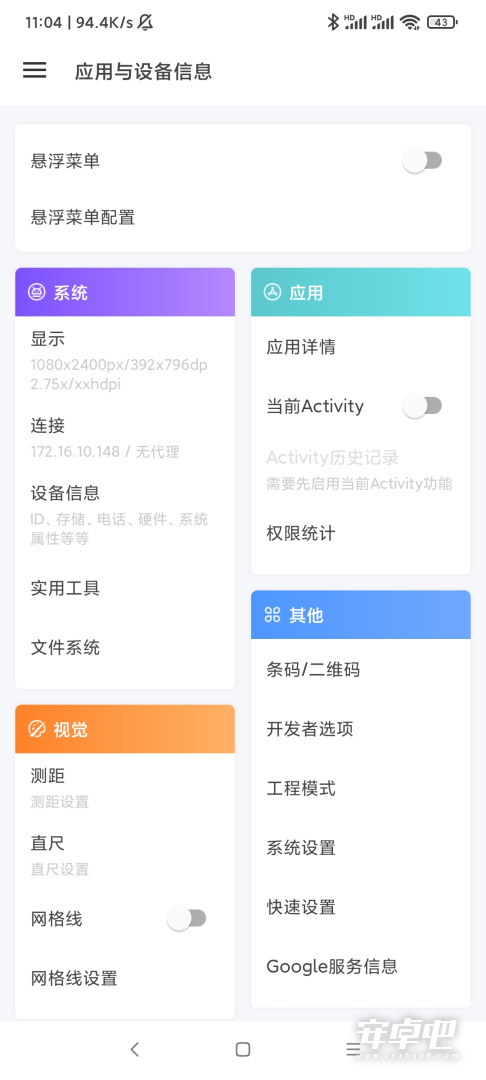Tap the Bluetooth status bar icon
486x1080 pixels.
333,22
